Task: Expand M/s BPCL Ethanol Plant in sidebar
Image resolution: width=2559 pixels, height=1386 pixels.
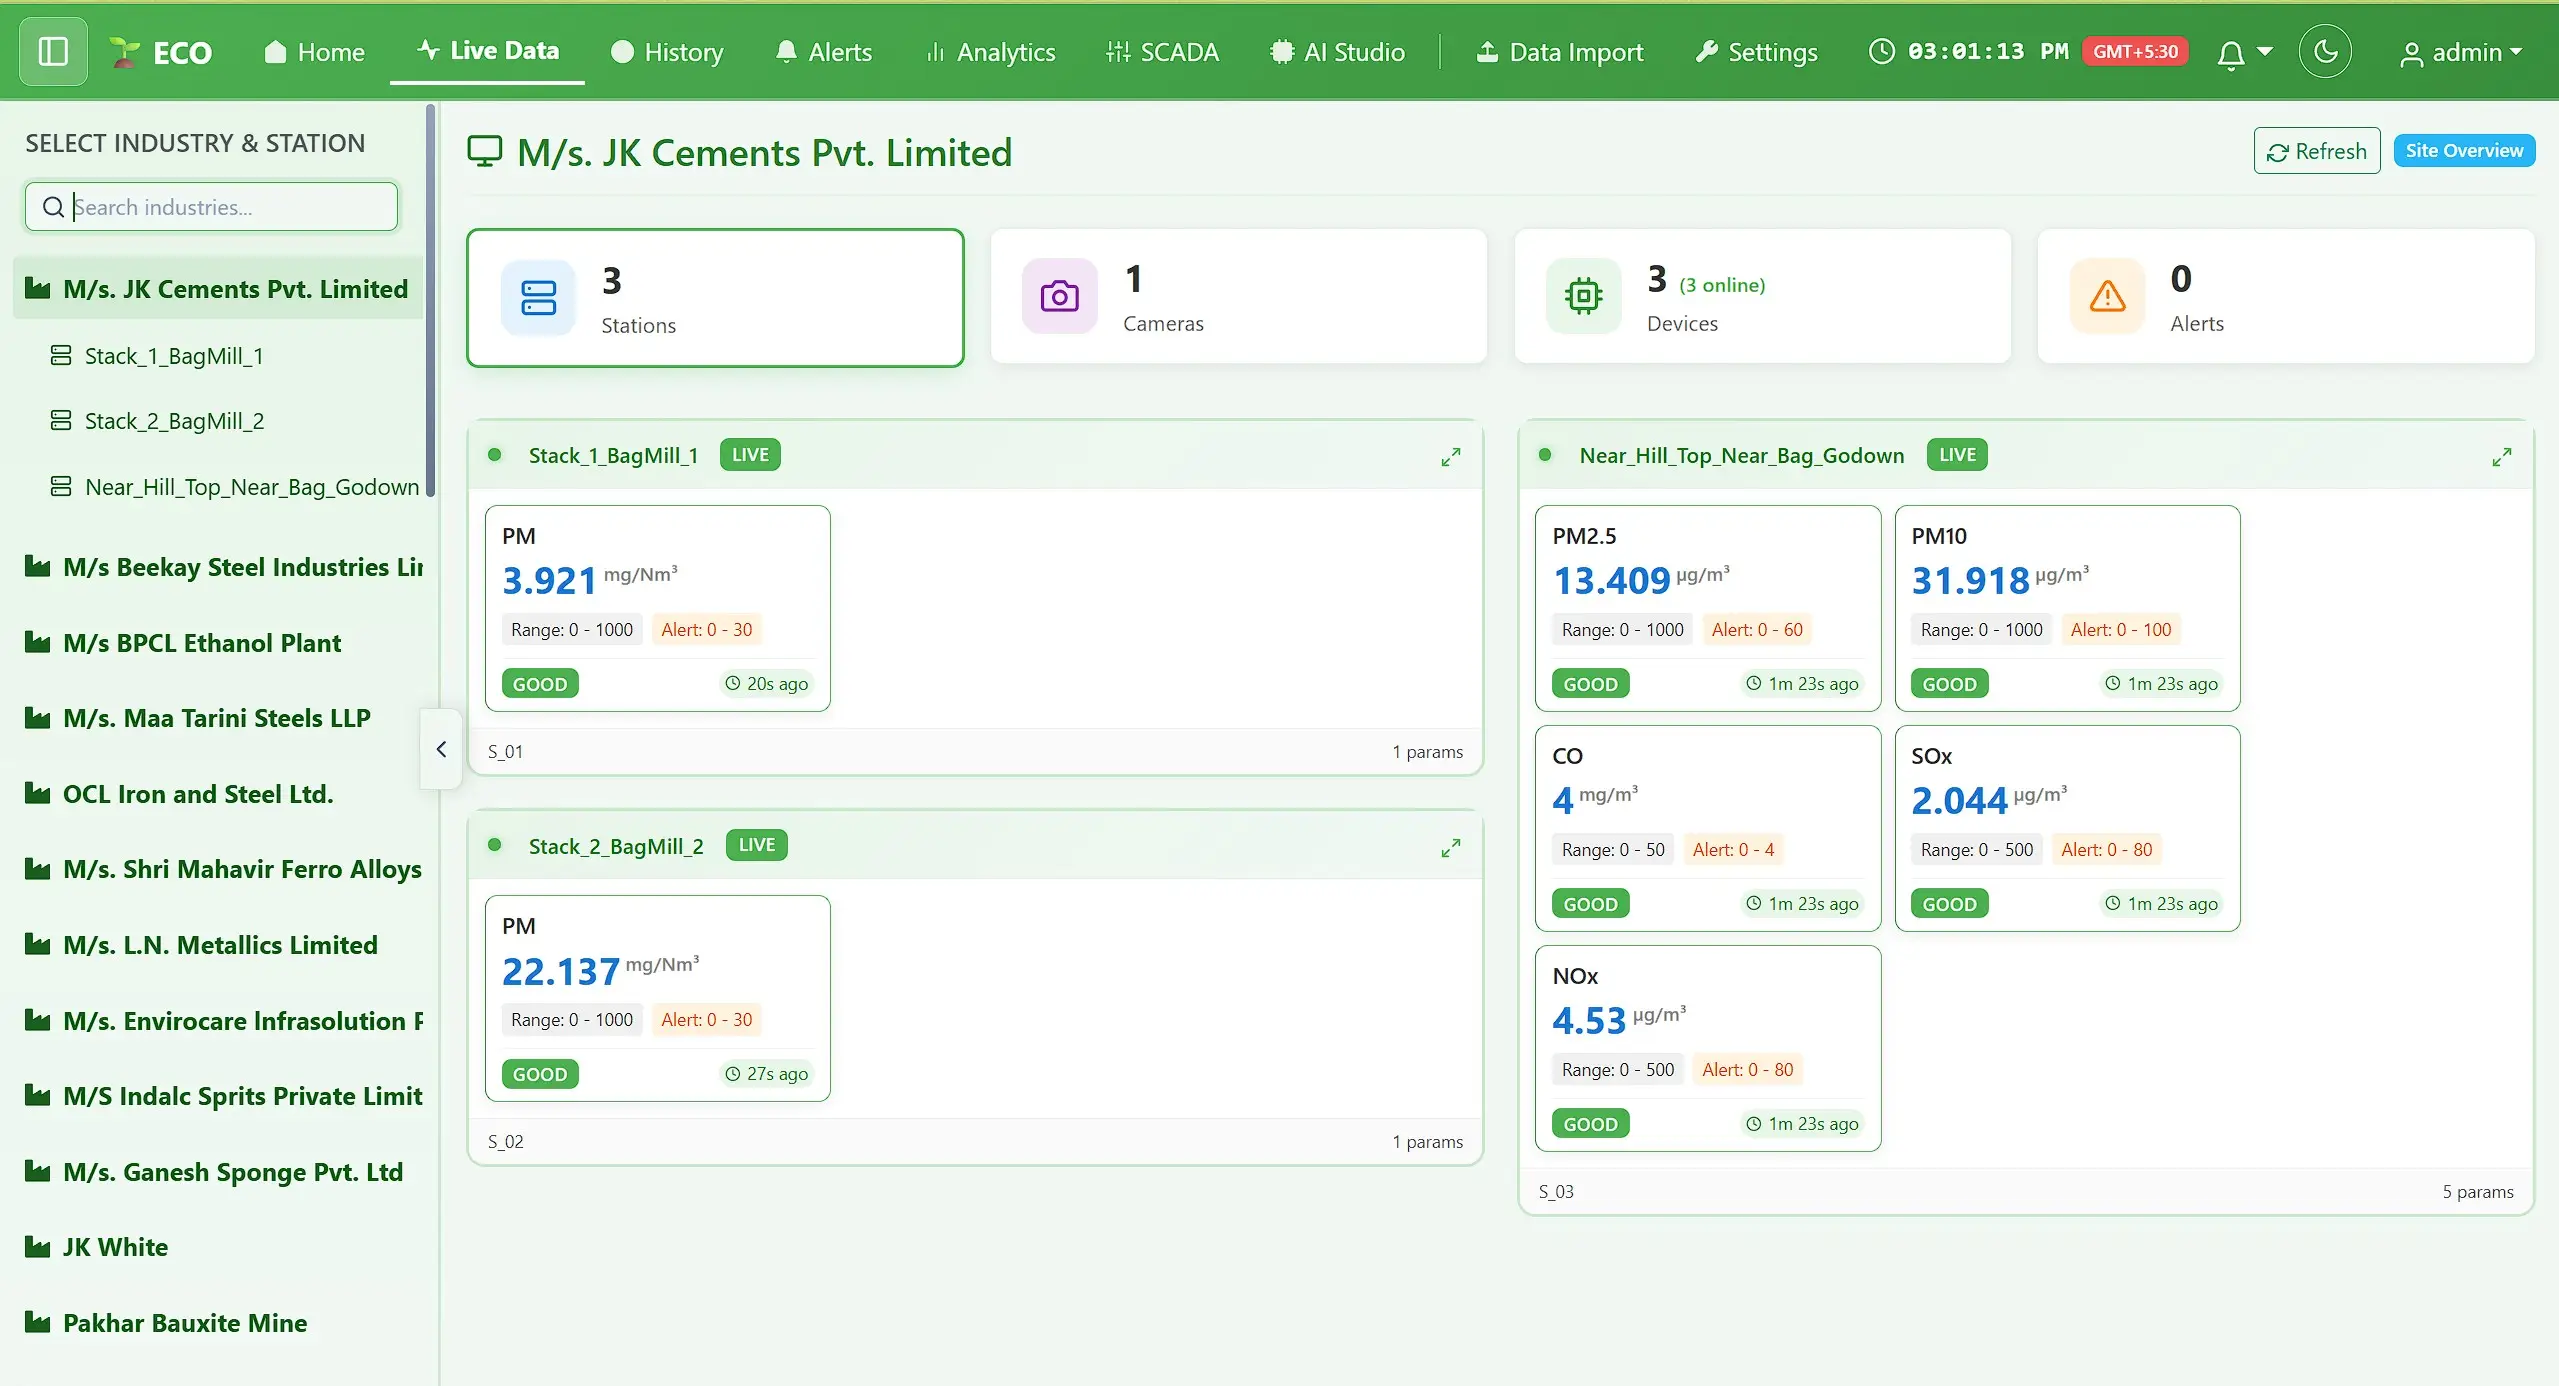Action: 182,643
